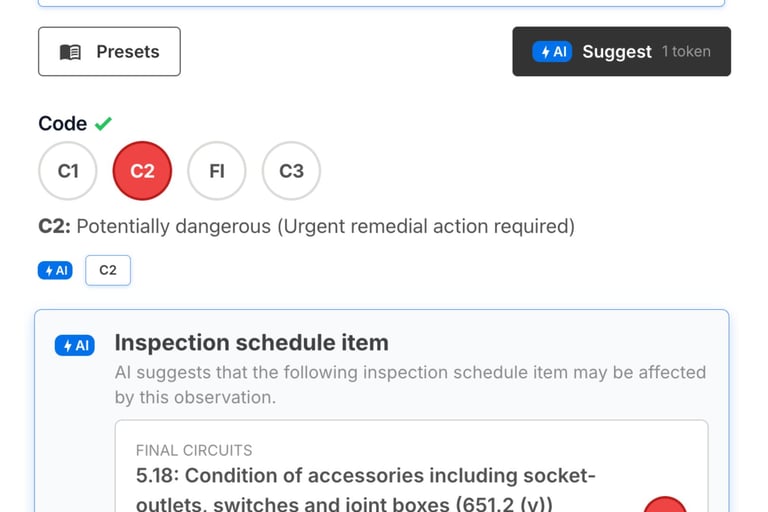This screenshot has height=512, width=768.
Task: Click the AI badge beside Inspection schedule item
Action: click(75, 346)
